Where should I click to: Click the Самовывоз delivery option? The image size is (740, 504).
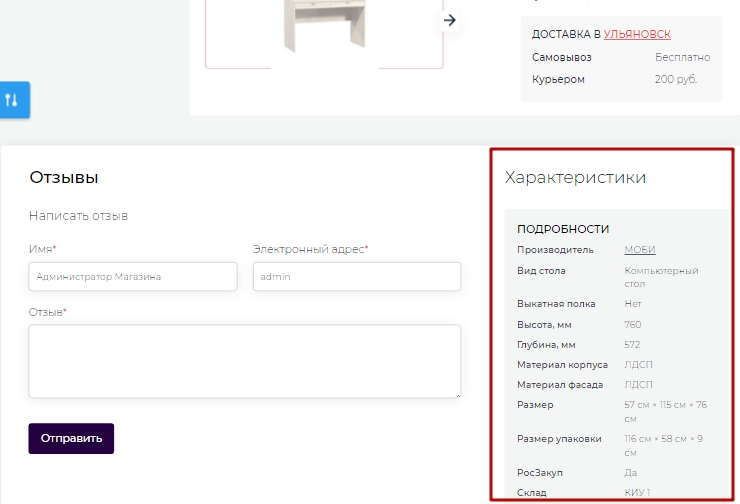tap(560, 58)
